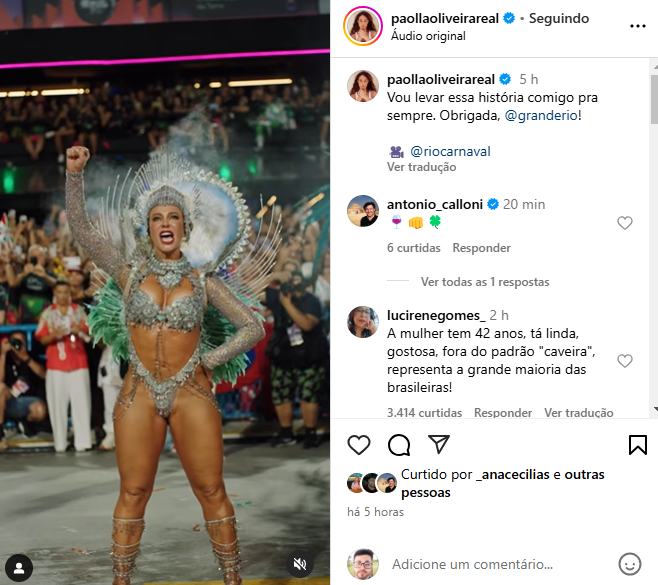Open the @granderio mention link
The height and width of the screenshot is (585, 658).
tap(541, 115)
